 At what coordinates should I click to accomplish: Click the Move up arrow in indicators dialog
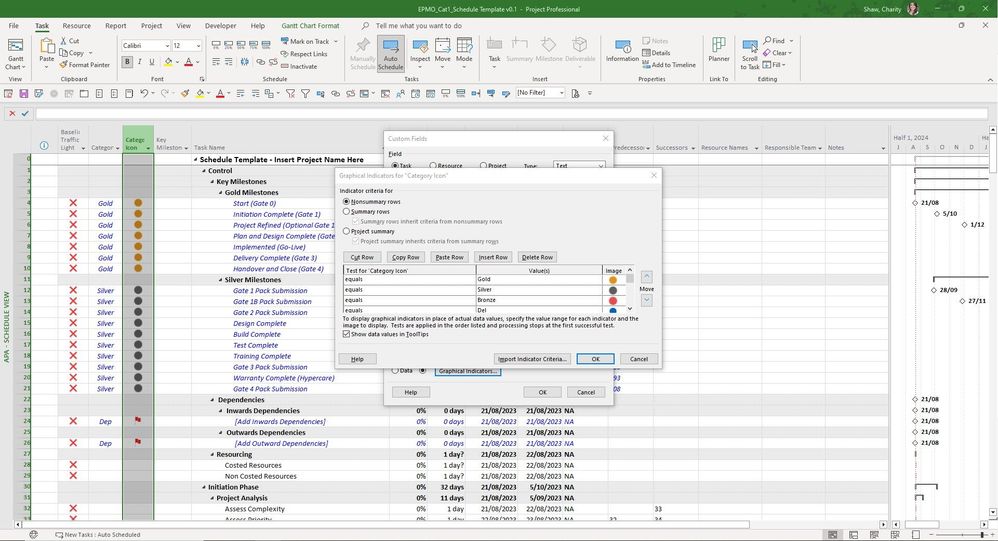647,277
